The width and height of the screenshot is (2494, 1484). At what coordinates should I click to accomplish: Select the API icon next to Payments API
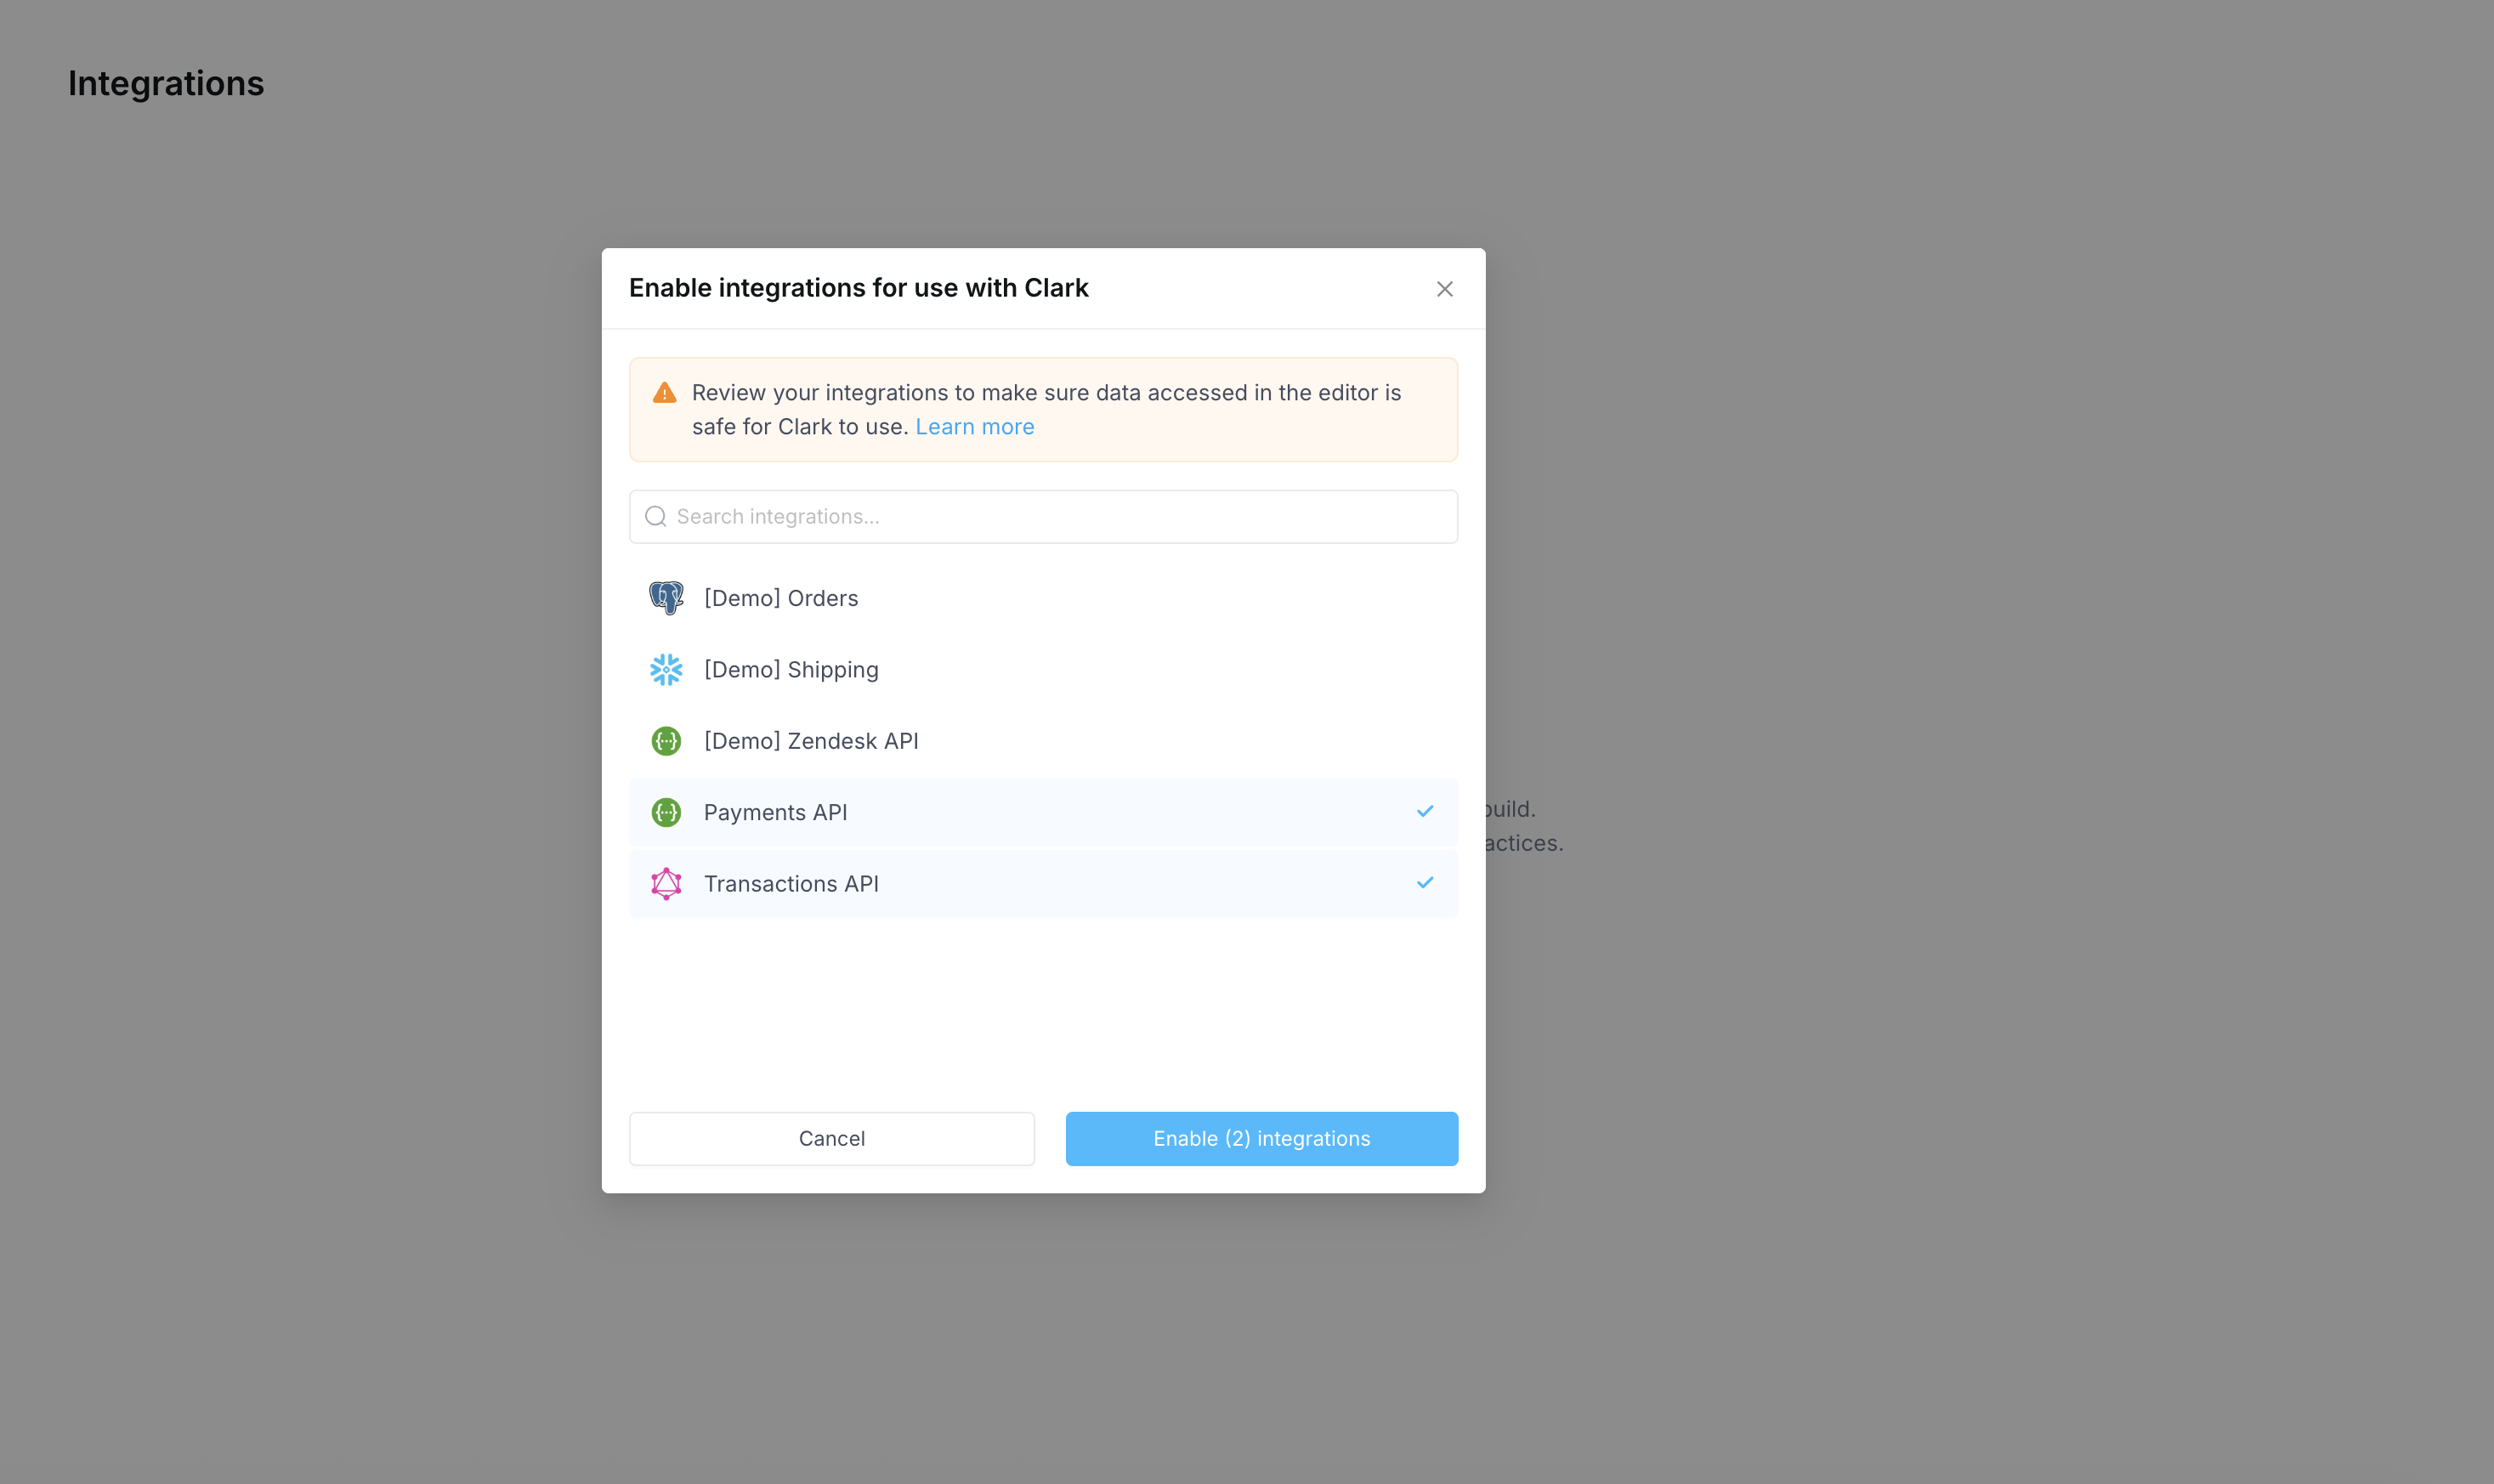pyautogui.click(x=666, y=812)
